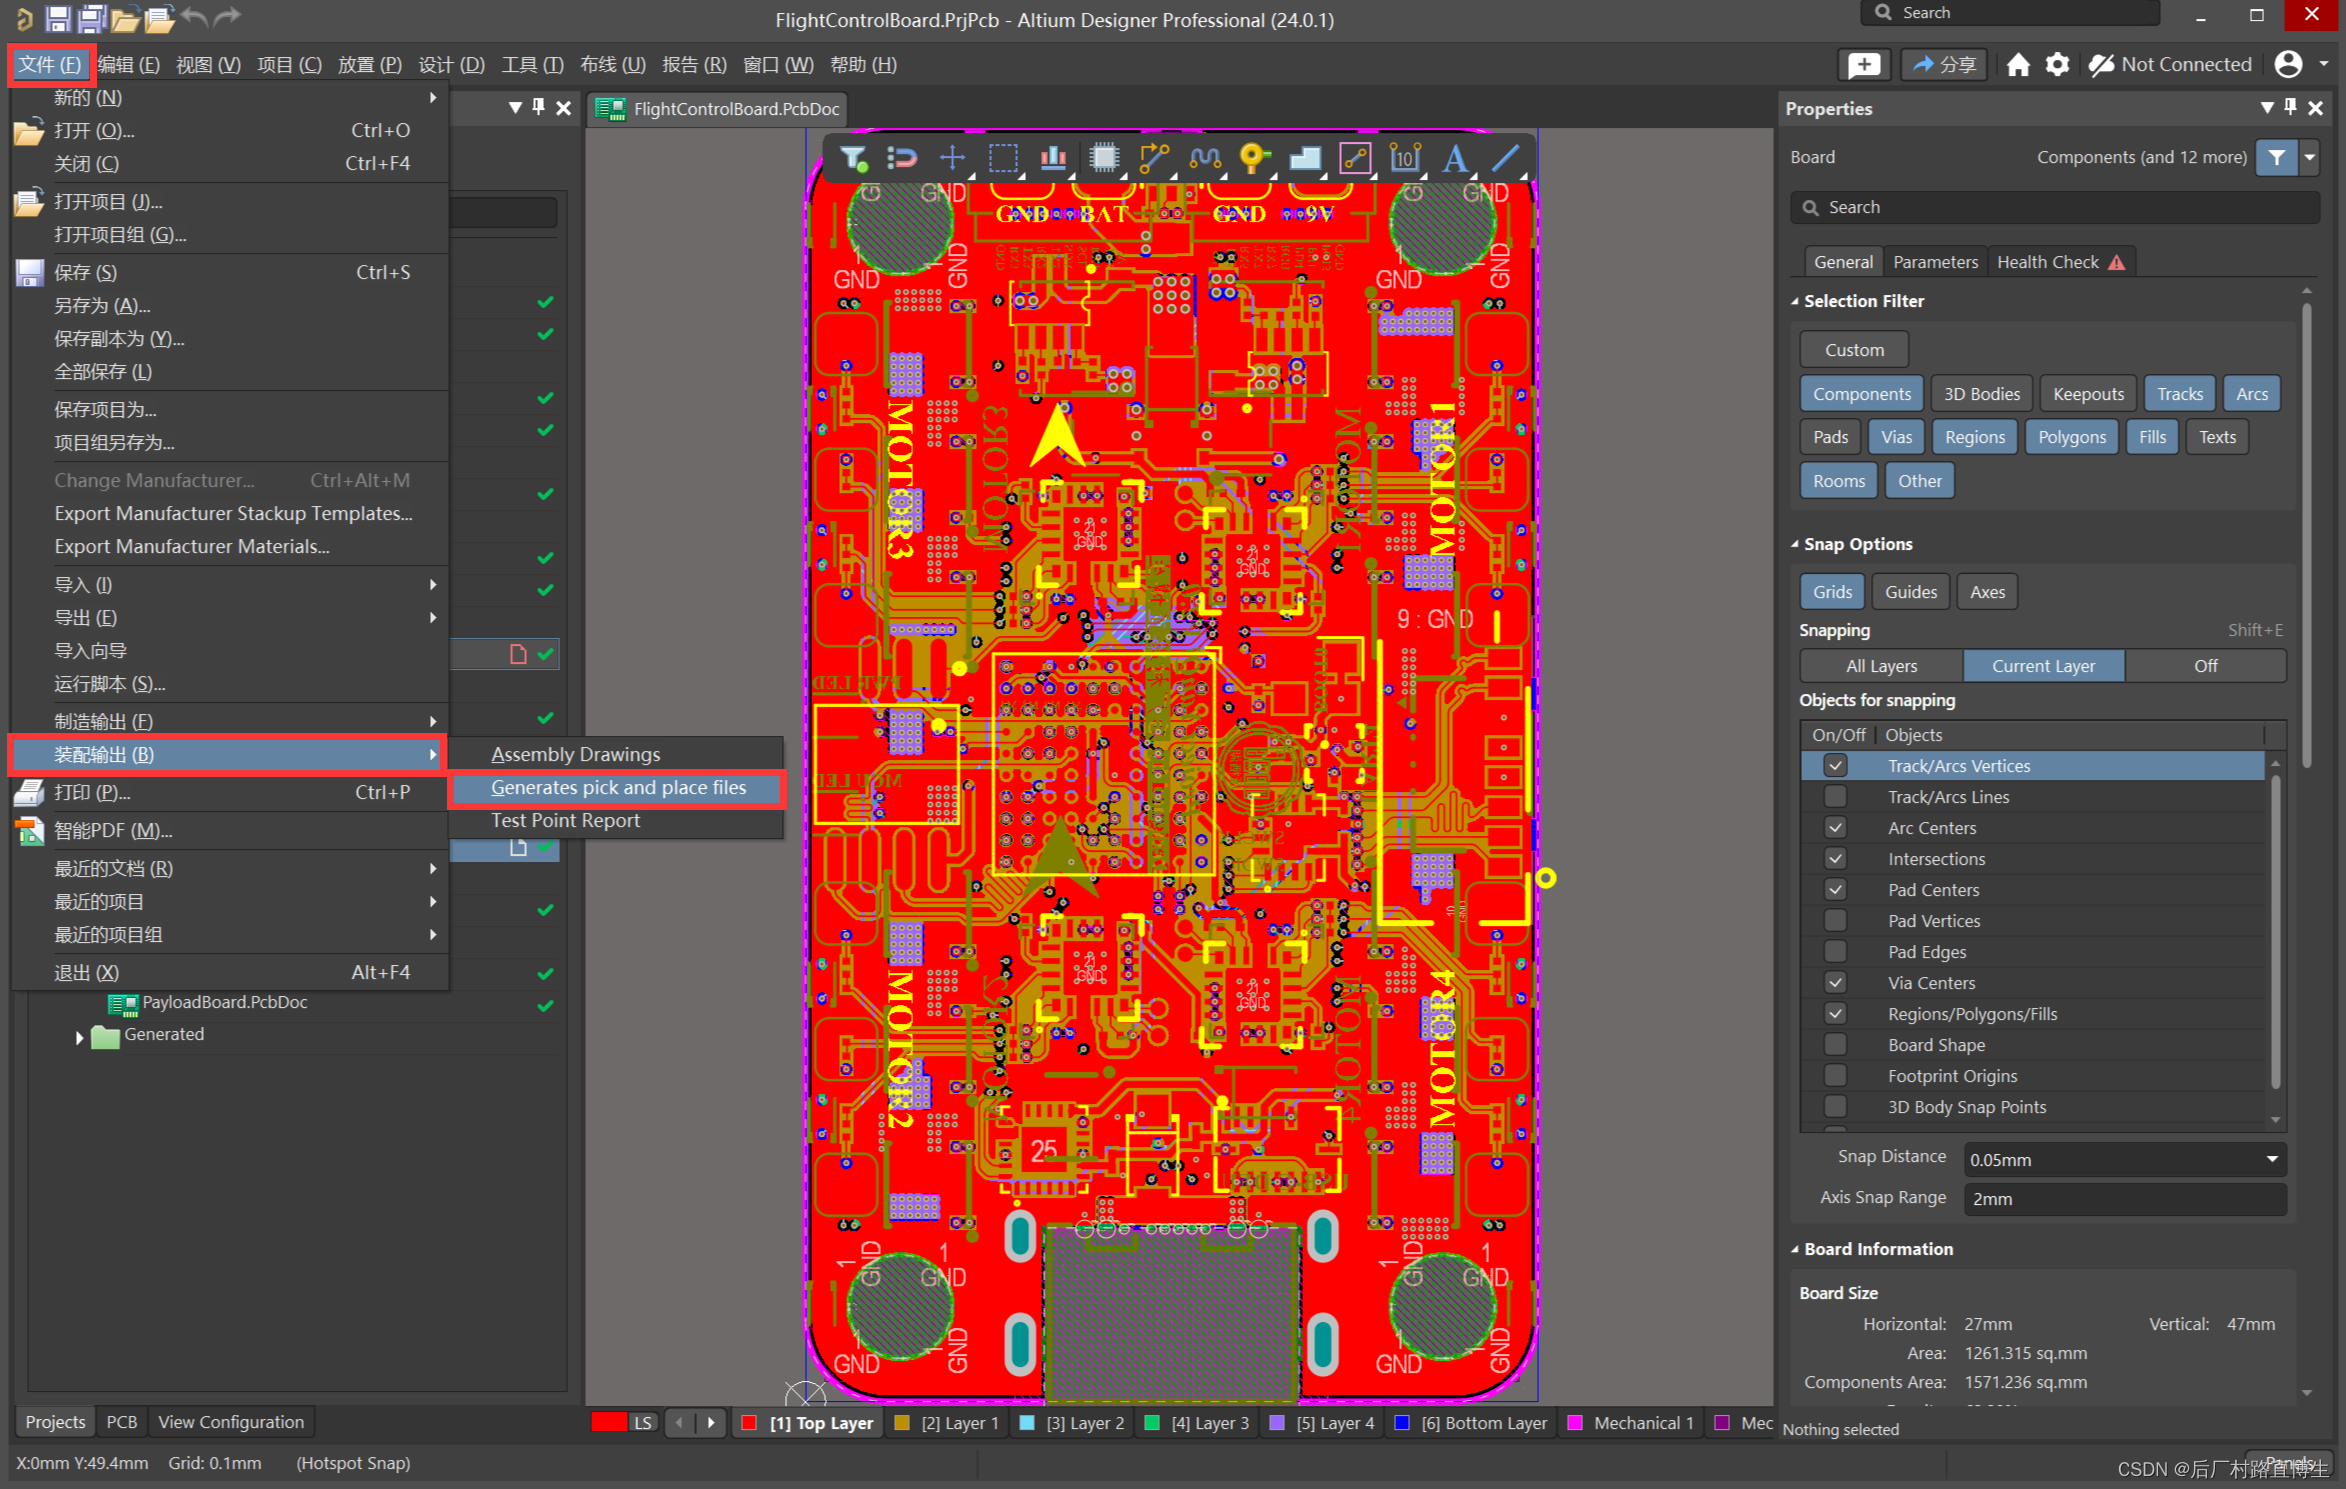Screen dimensions: 2346x1489
Task: Select the Move objects crosshair tool
Action: [x=952, y=157]
